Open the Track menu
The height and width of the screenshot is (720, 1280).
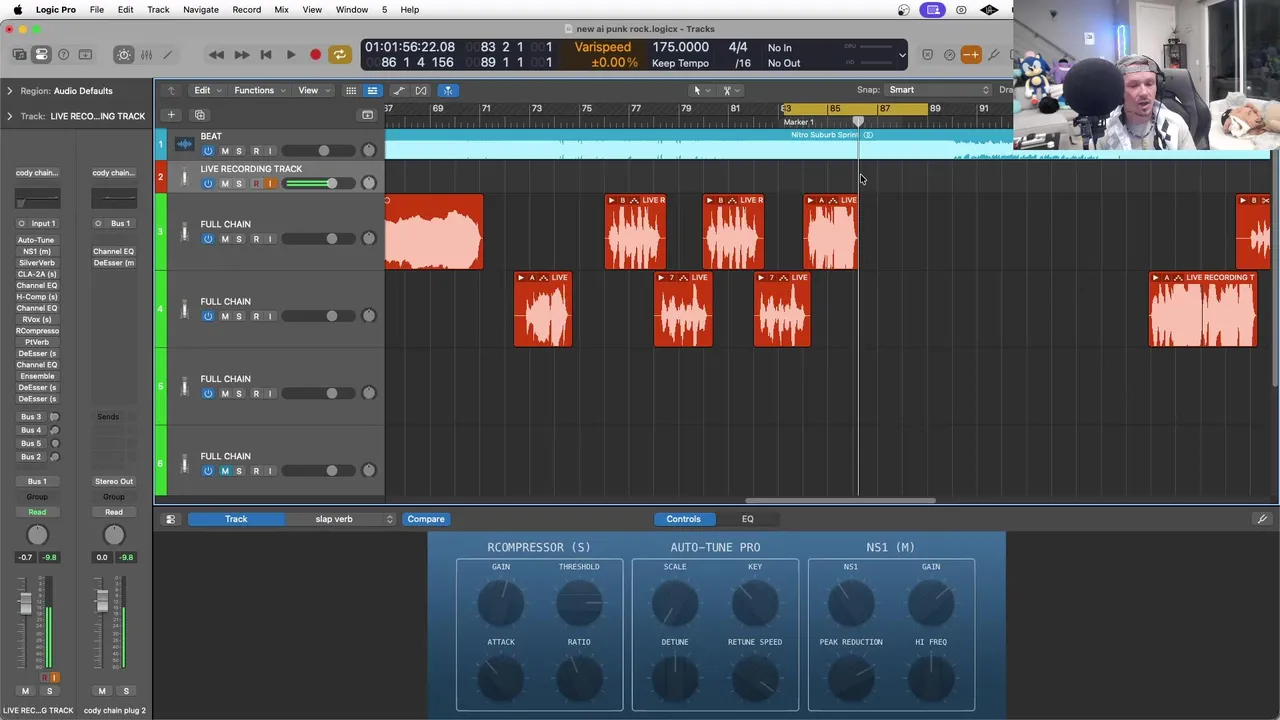pos(158,9)
